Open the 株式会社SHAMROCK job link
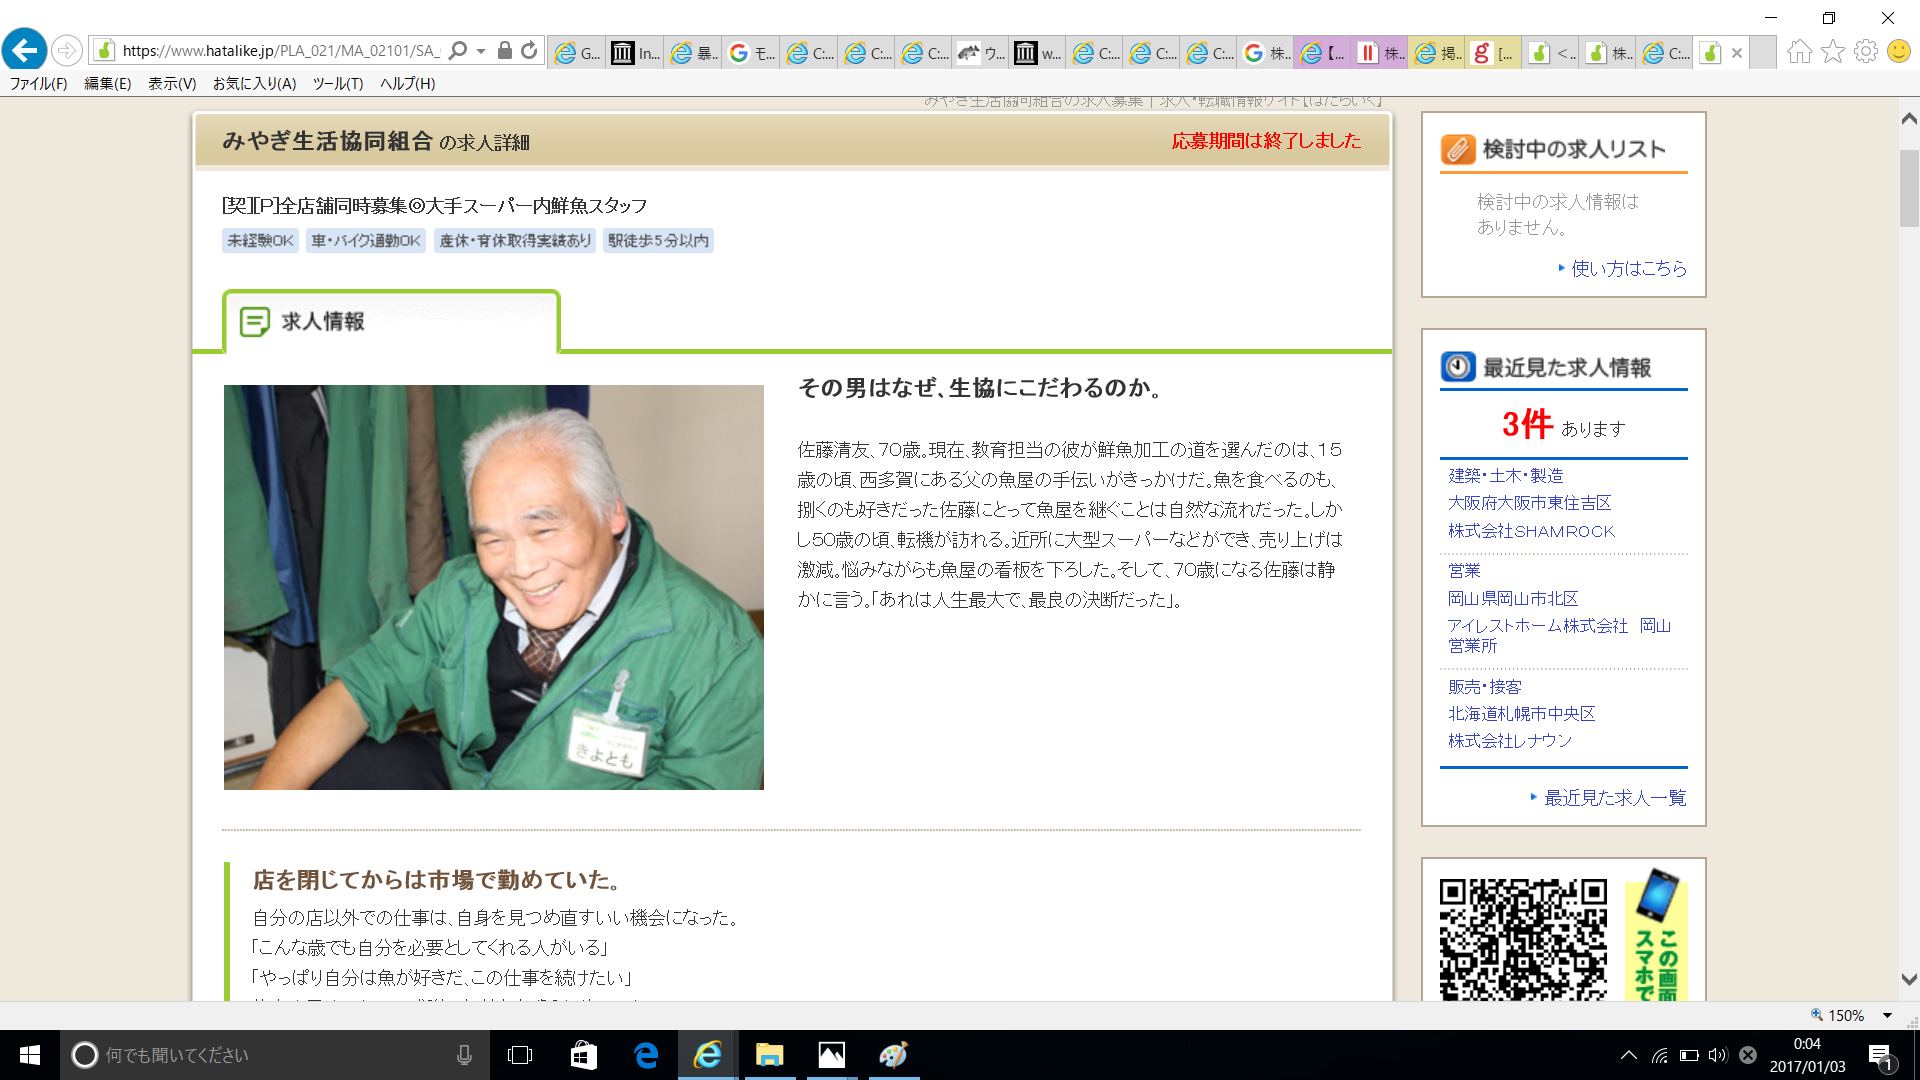This screenshot has height=1080, width=1920. [1531, 531]
